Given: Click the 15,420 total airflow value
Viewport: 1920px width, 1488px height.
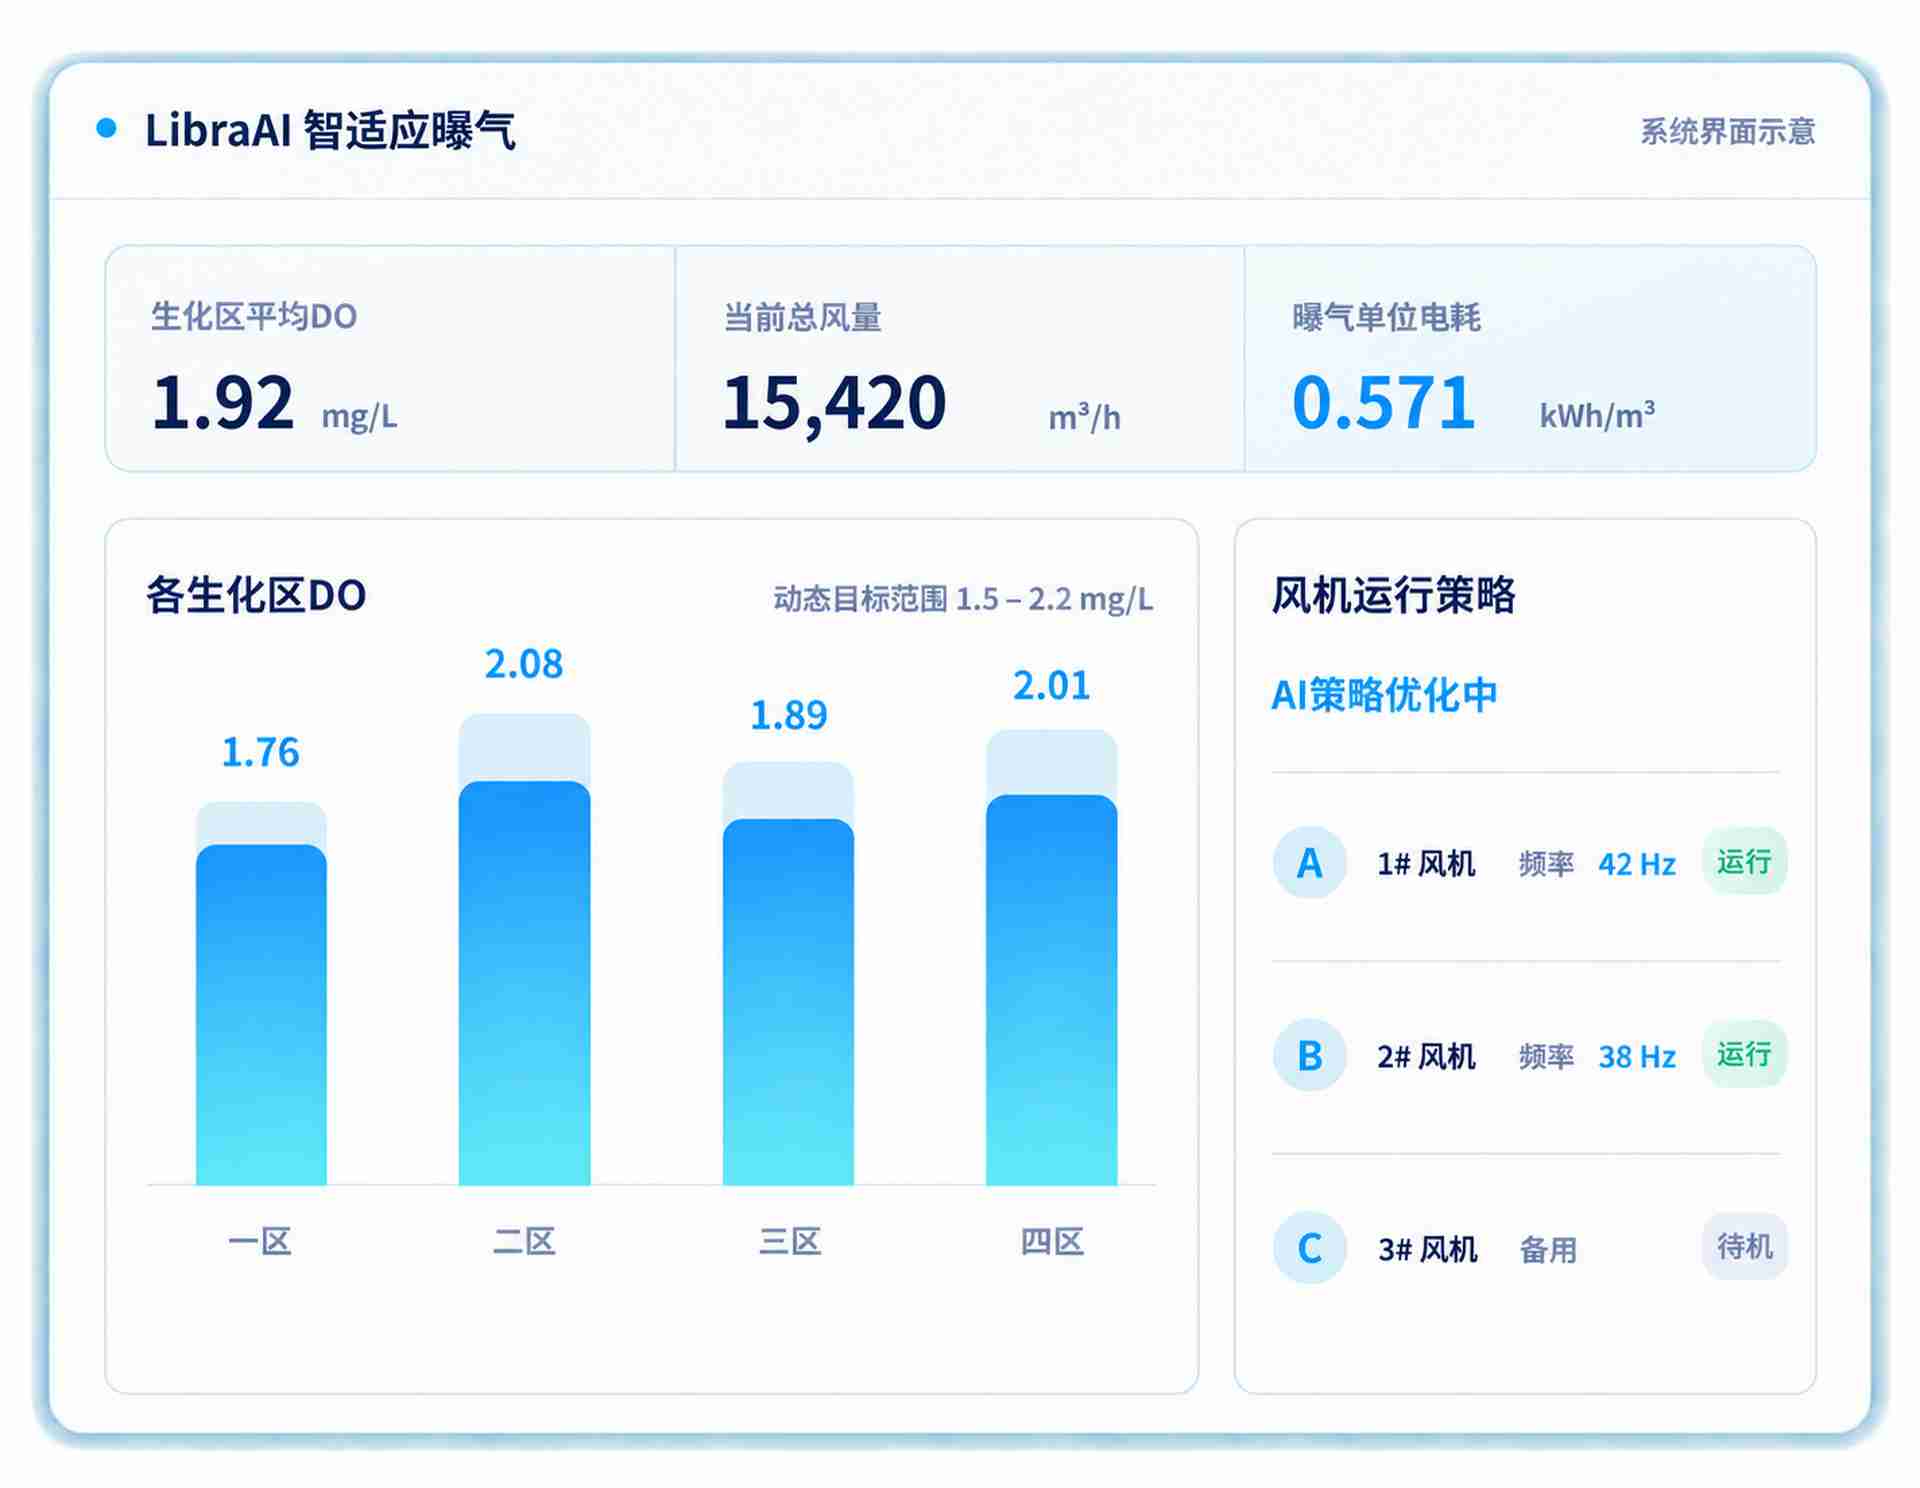Looking at the screenshot, I should click(x=834, y=404).
